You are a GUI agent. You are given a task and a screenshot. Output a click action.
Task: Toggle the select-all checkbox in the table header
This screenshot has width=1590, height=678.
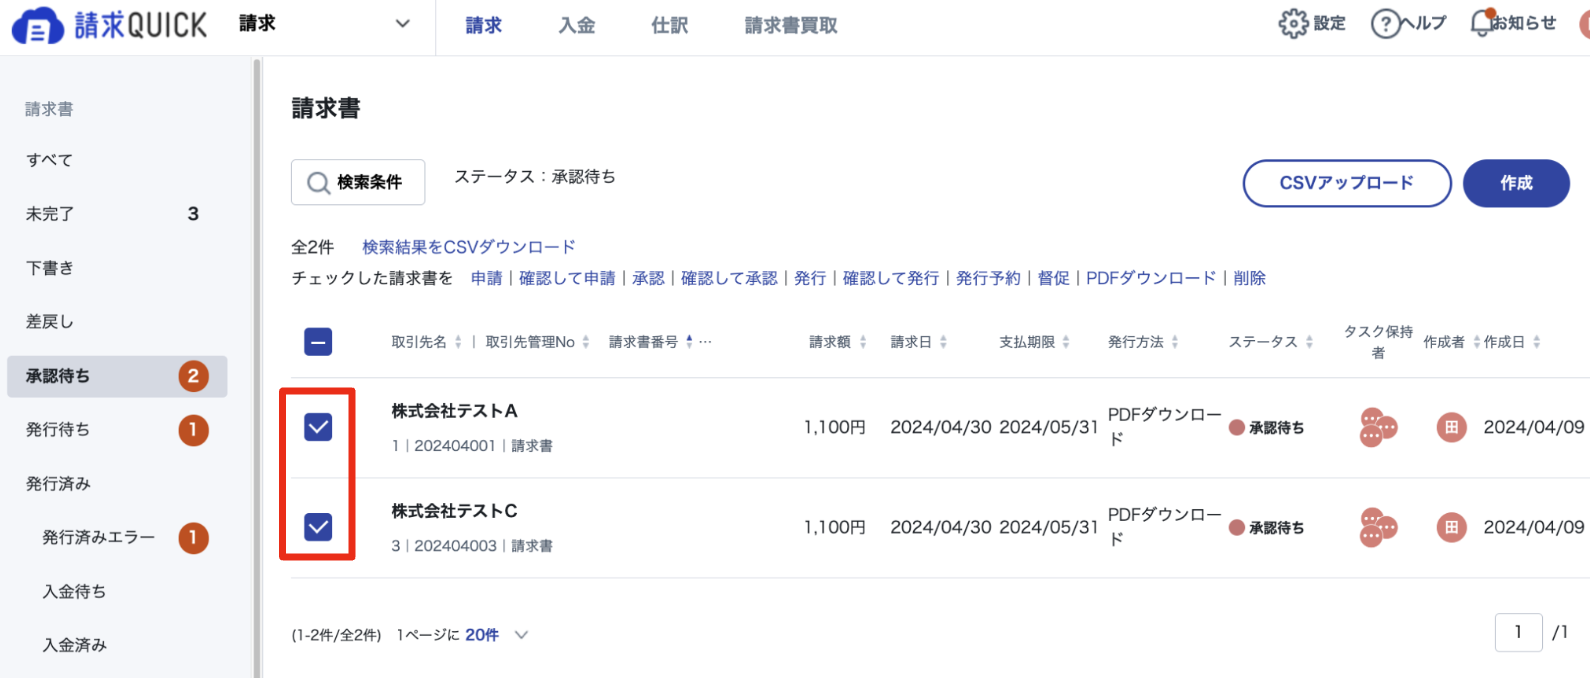318,342
